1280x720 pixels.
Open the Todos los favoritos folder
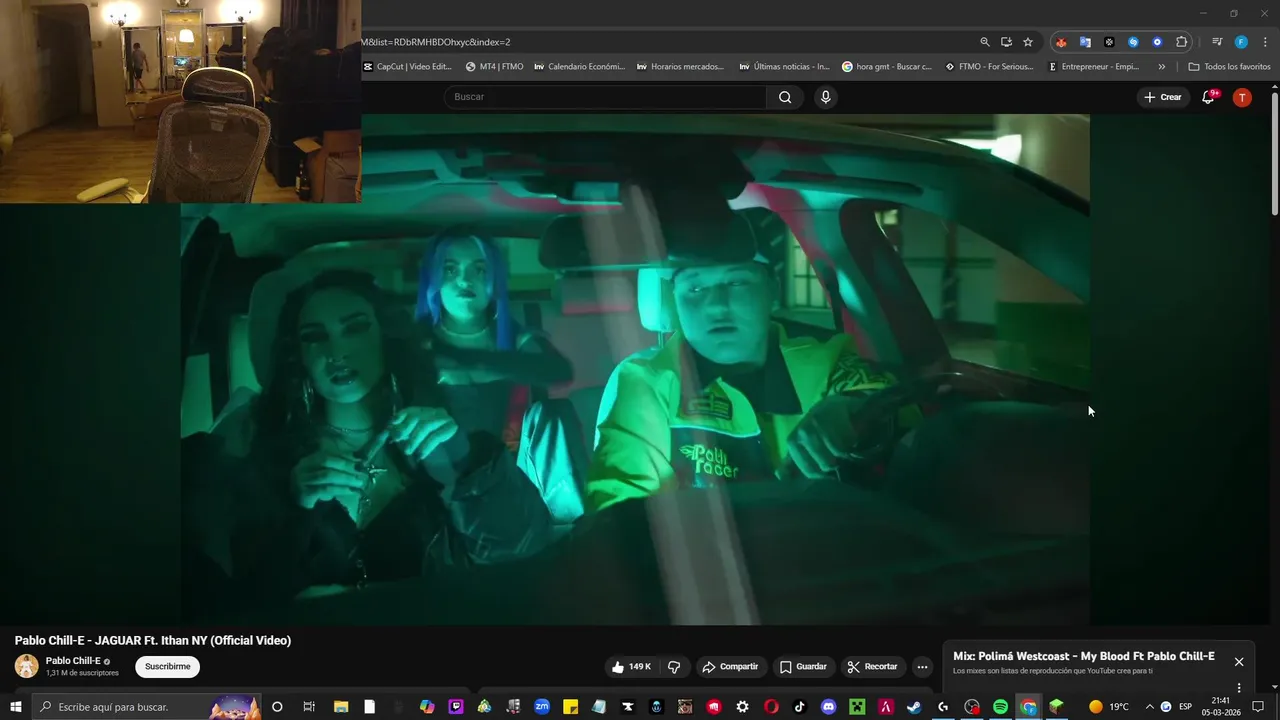click(x=1229, y=67)
